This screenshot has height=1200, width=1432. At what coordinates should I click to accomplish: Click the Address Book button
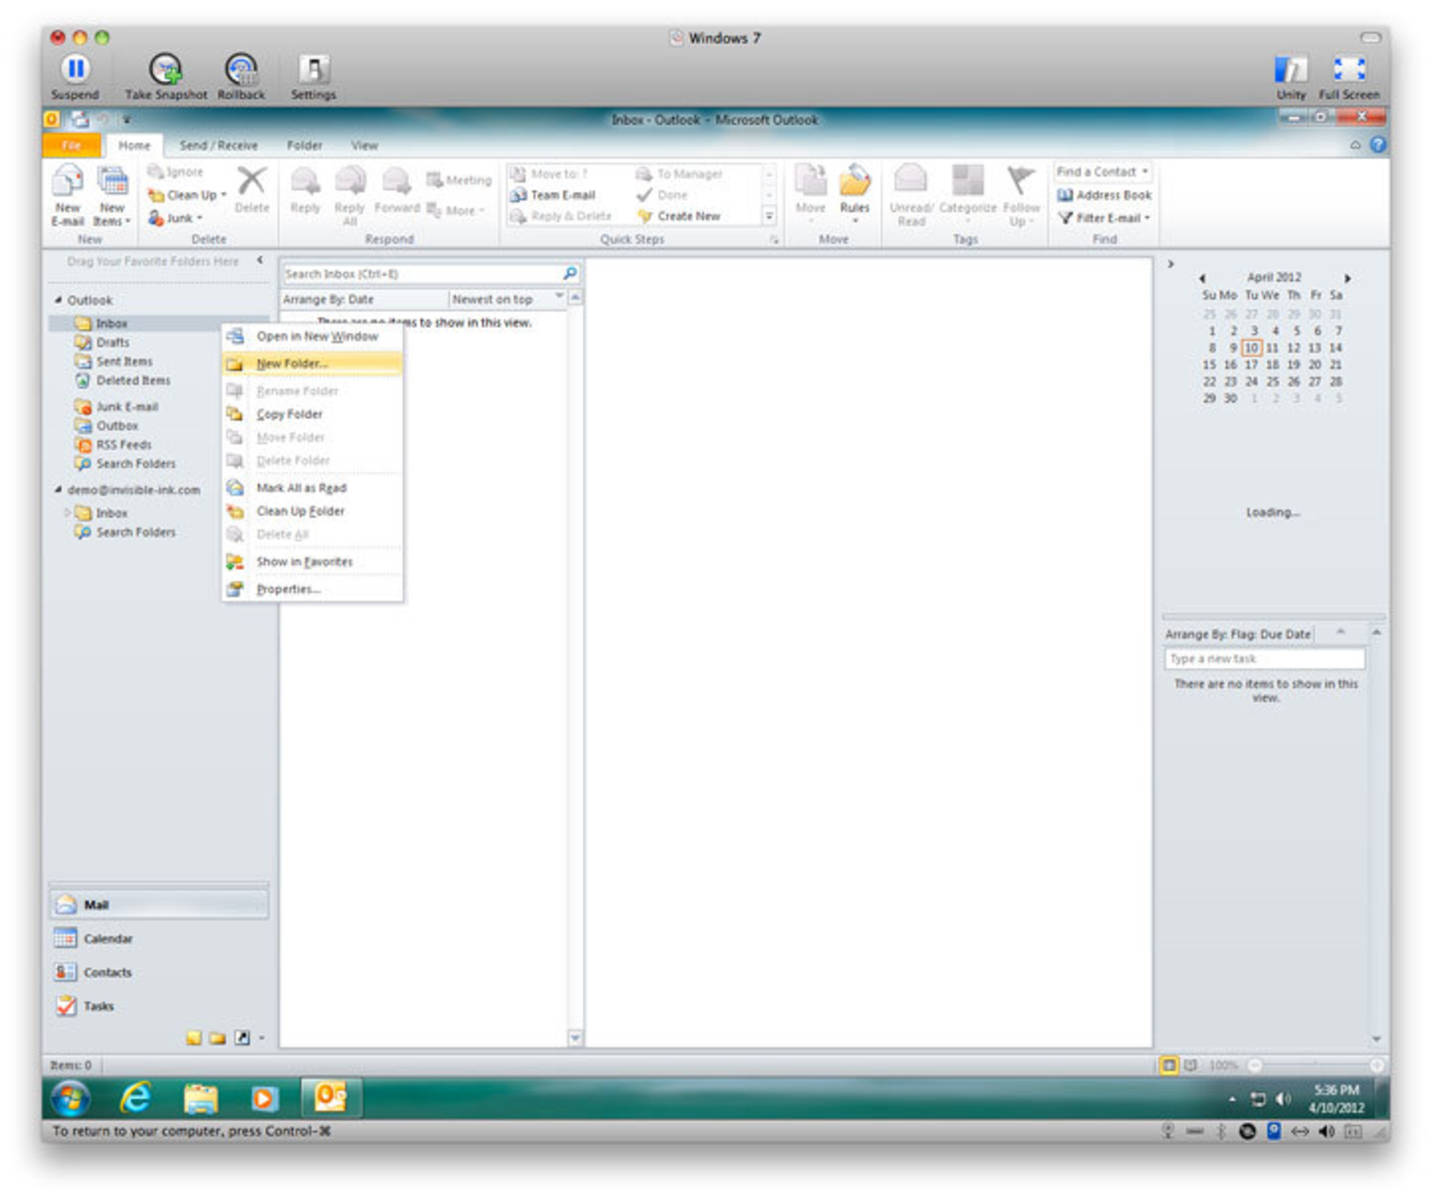[x=1104, y=195]
